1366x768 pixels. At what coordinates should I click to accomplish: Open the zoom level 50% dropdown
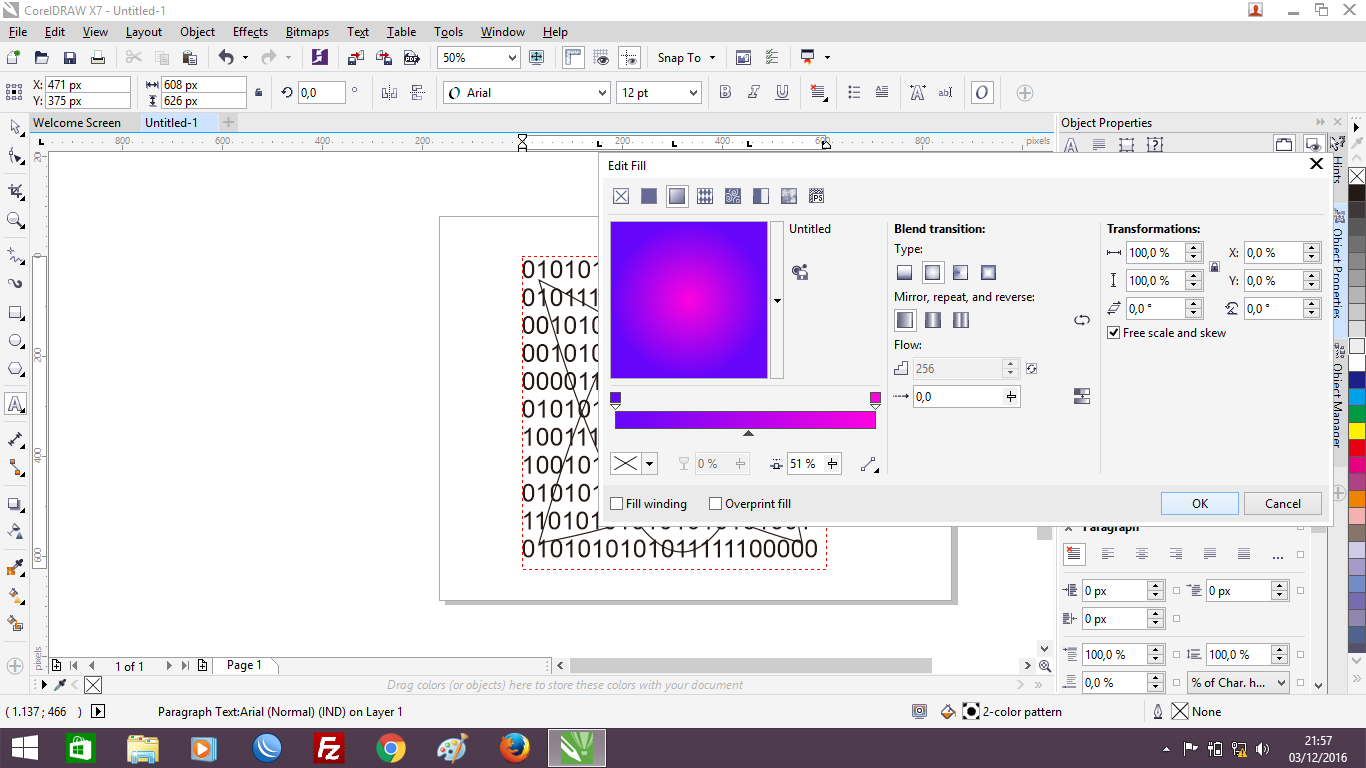[512, 58]
